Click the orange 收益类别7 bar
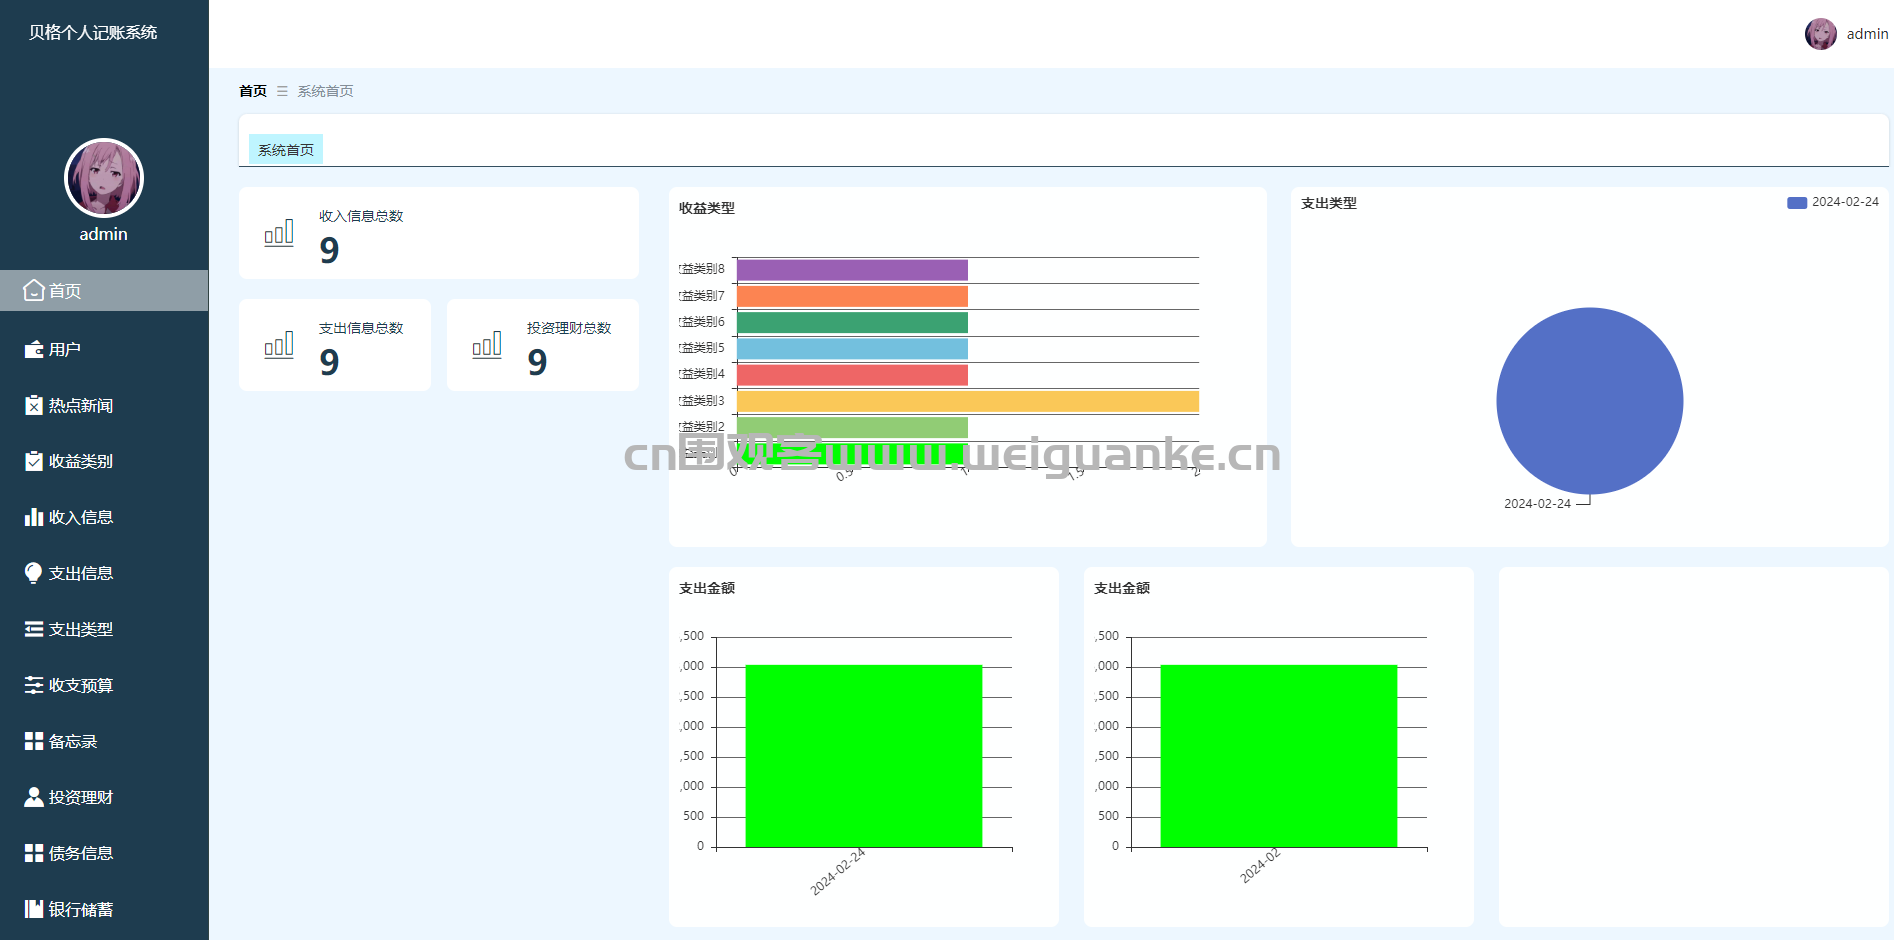The width and height of the screenshot is (1894, 940). 852,296
